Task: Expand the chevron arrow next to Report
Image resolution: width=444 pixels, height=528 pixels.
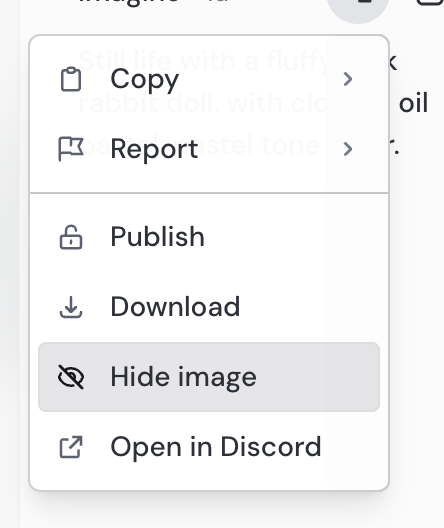Action: (x=348, y=149)
